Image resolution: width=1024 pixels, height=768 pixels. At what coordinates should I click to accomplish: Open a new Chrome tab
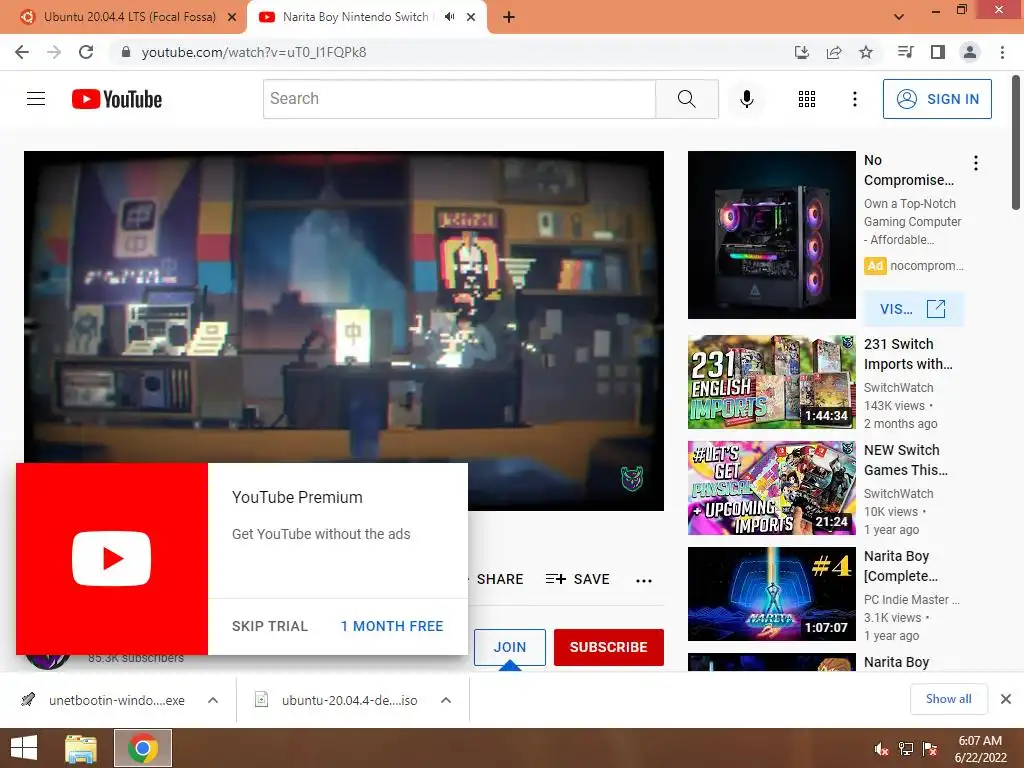click(x=509, y=17)
